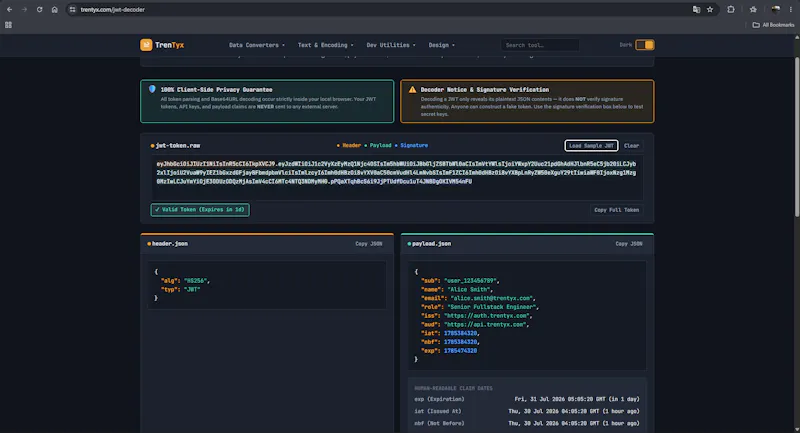Click the Decoder Notice & Signature Verification heading

click(485, 89)
